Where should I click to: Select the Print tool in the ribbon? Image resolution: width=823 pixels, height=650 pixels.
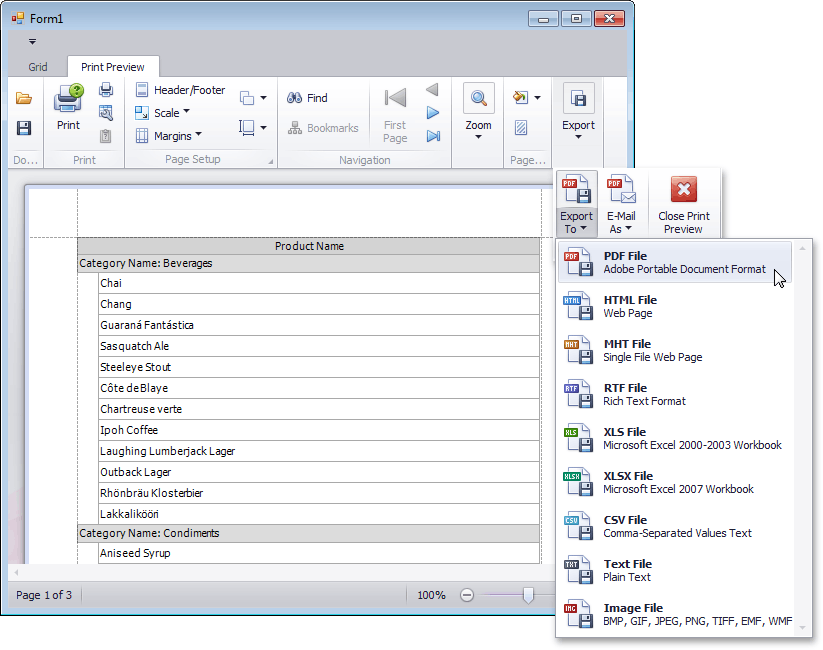[x=67, y=110]
